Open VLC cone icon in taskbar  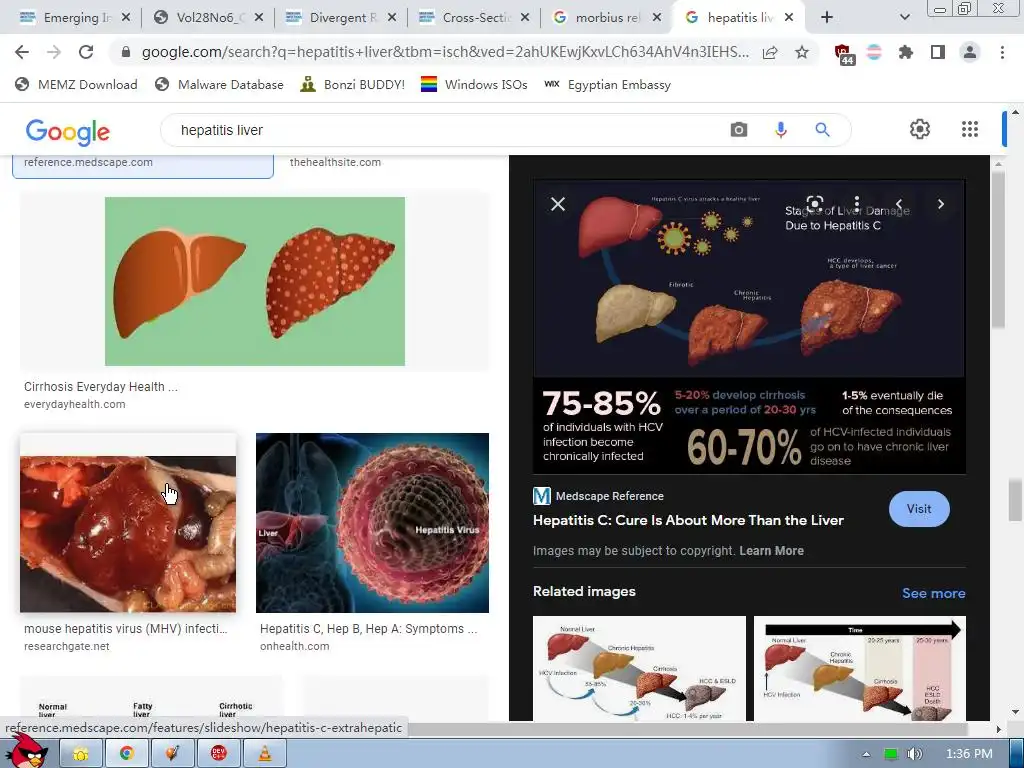(264, 754)
